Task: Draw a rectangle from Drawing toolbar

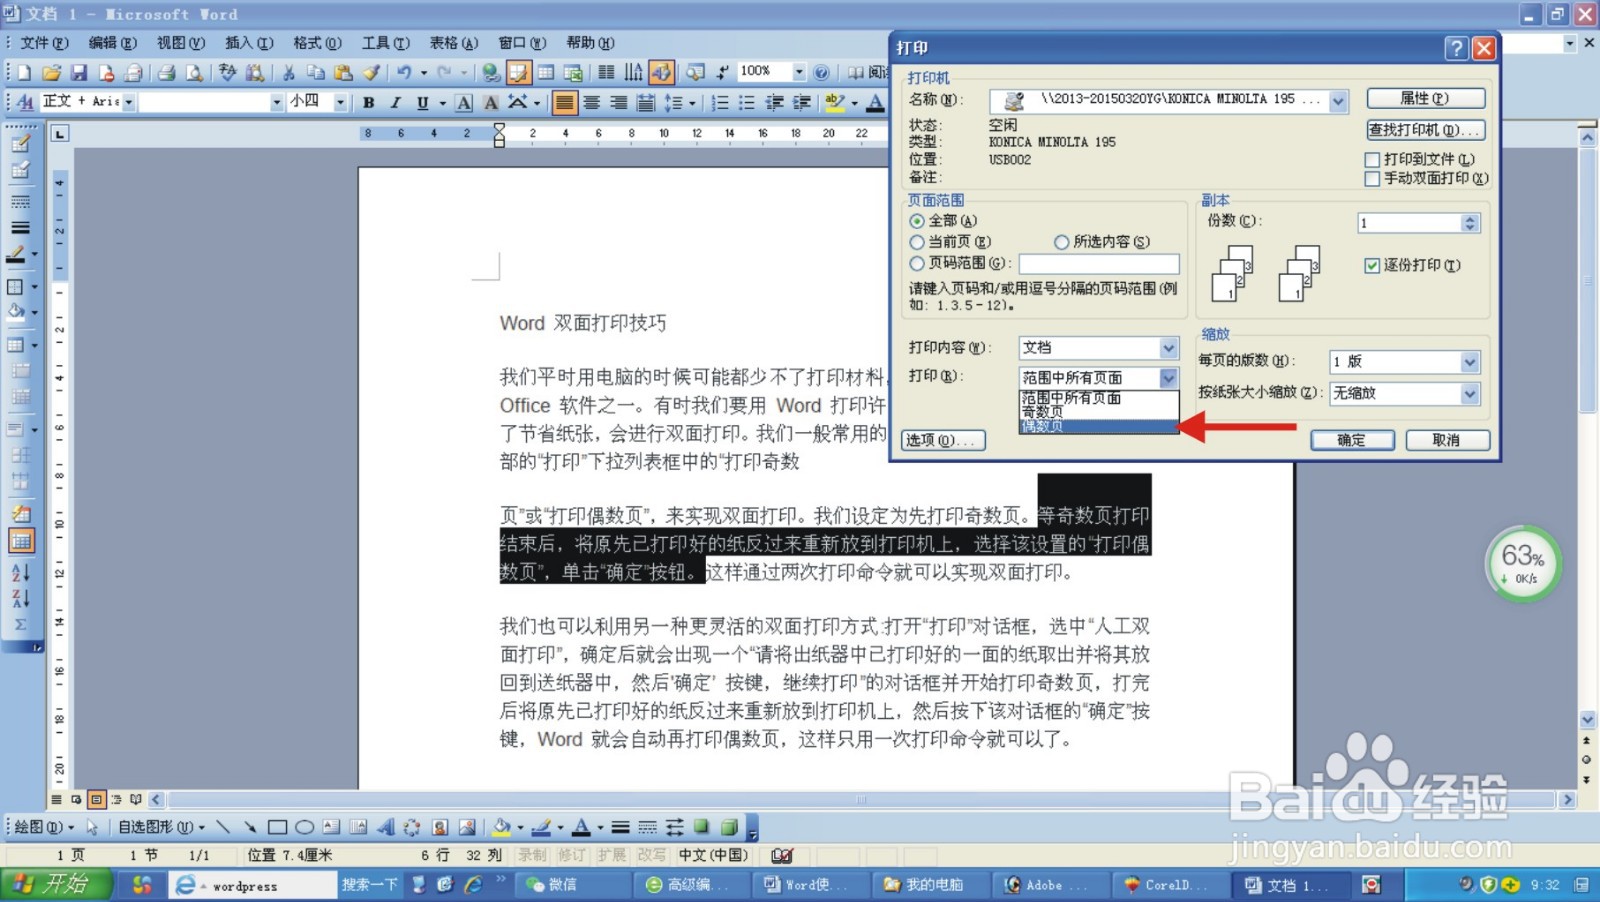Action: (x=277, y=827)
